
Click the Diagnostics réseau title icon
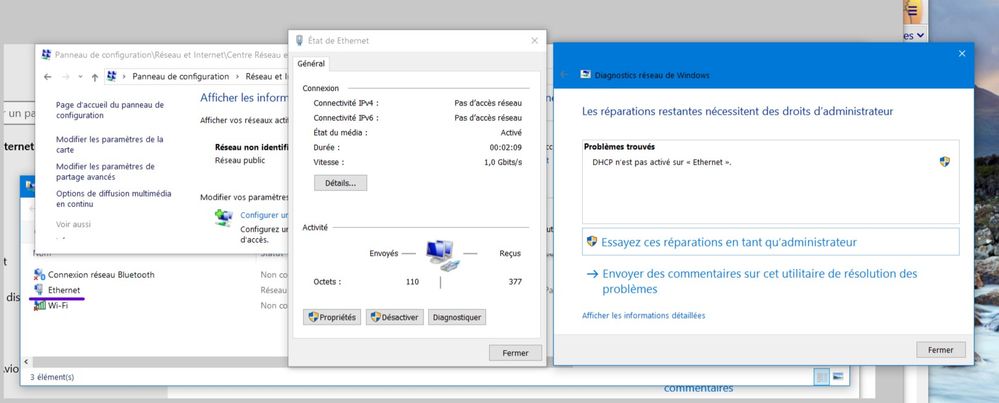coord(585,74)
